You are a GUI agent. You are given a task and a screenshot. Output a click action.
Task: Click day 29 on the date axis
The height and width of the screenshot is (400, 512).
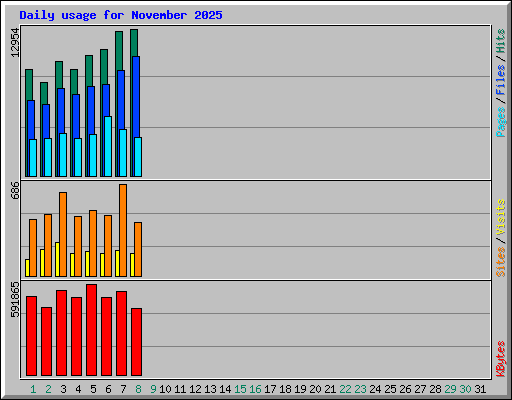(450, 389)
